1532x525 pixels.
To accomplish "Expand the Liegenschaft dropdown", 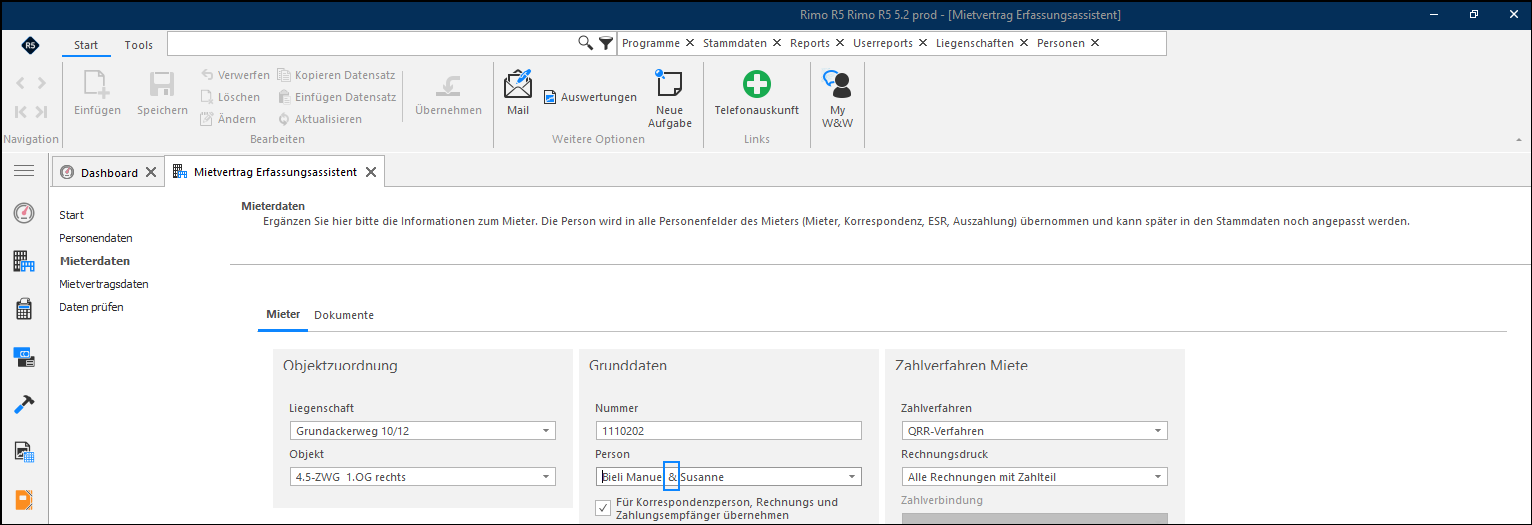I will coord(546,431).
